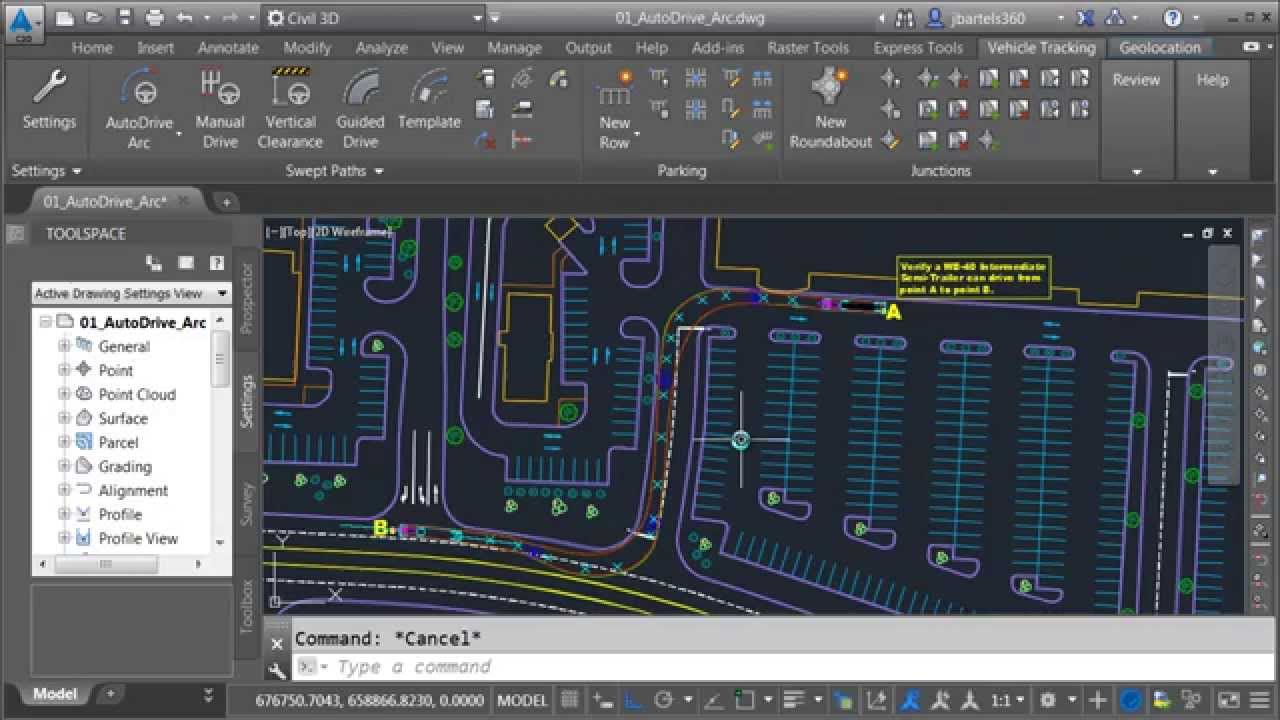The width and height of the screenshot is (1280, 720).
Task: Open the customization hamburger icon in status bar
Action: (x=1258, y=700)
